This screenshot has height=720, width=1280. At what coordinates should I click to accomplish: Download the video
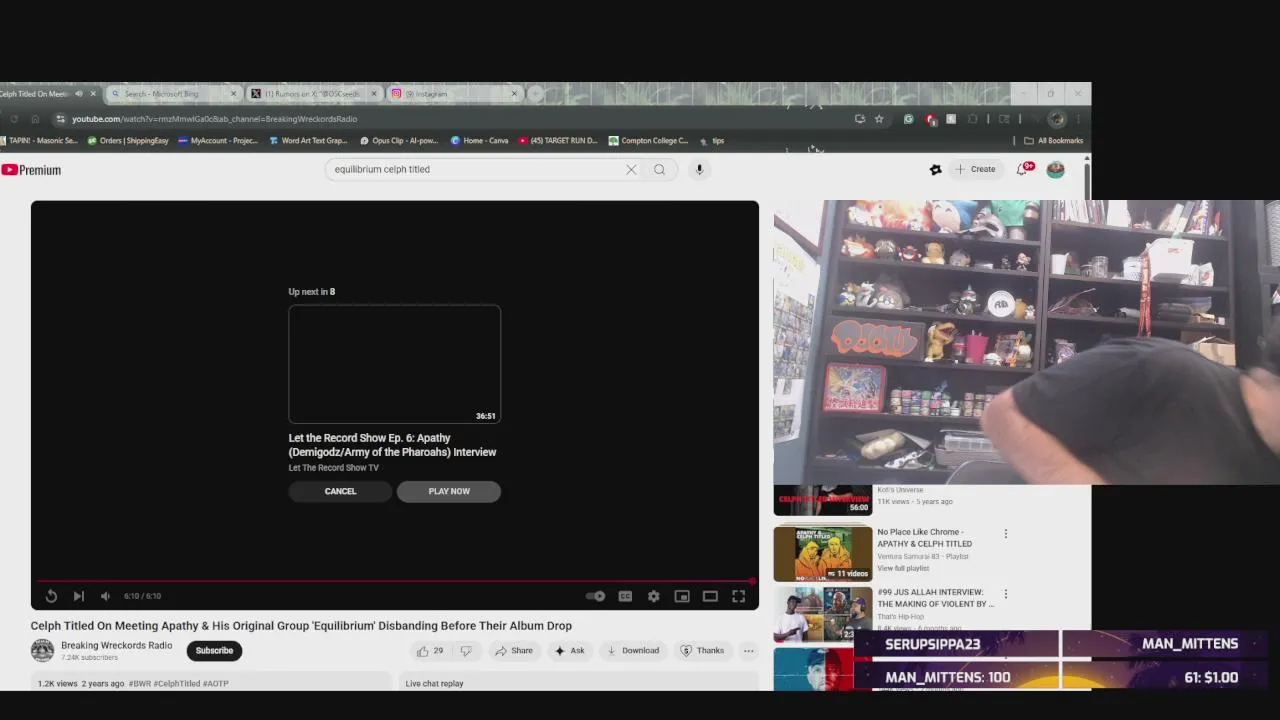tap(633, 651)
